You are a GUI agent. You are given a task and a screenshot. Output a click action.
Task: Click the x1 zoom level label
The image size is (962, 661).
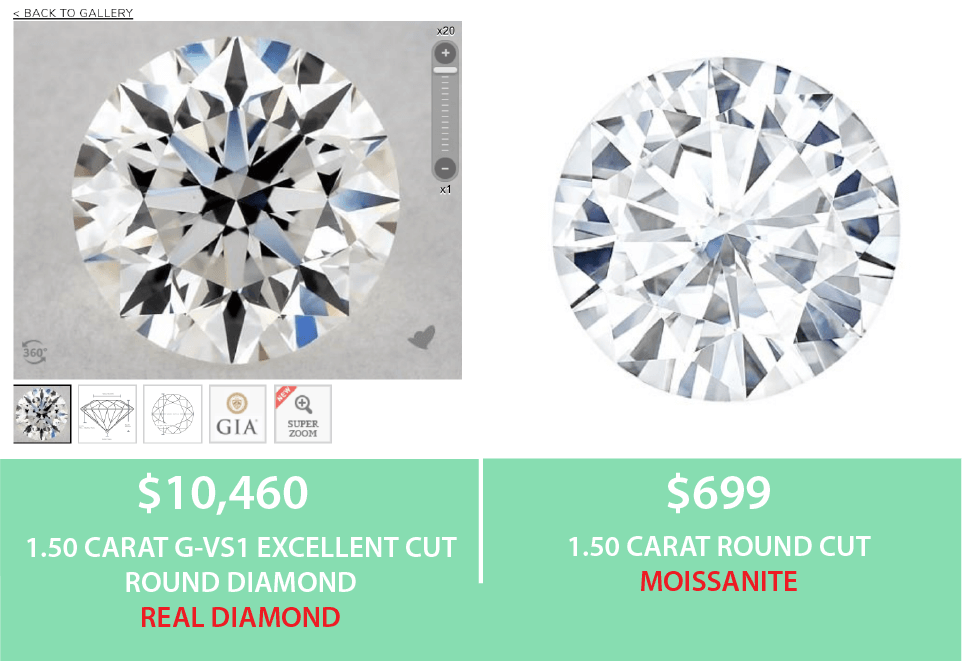click(445, 190)
